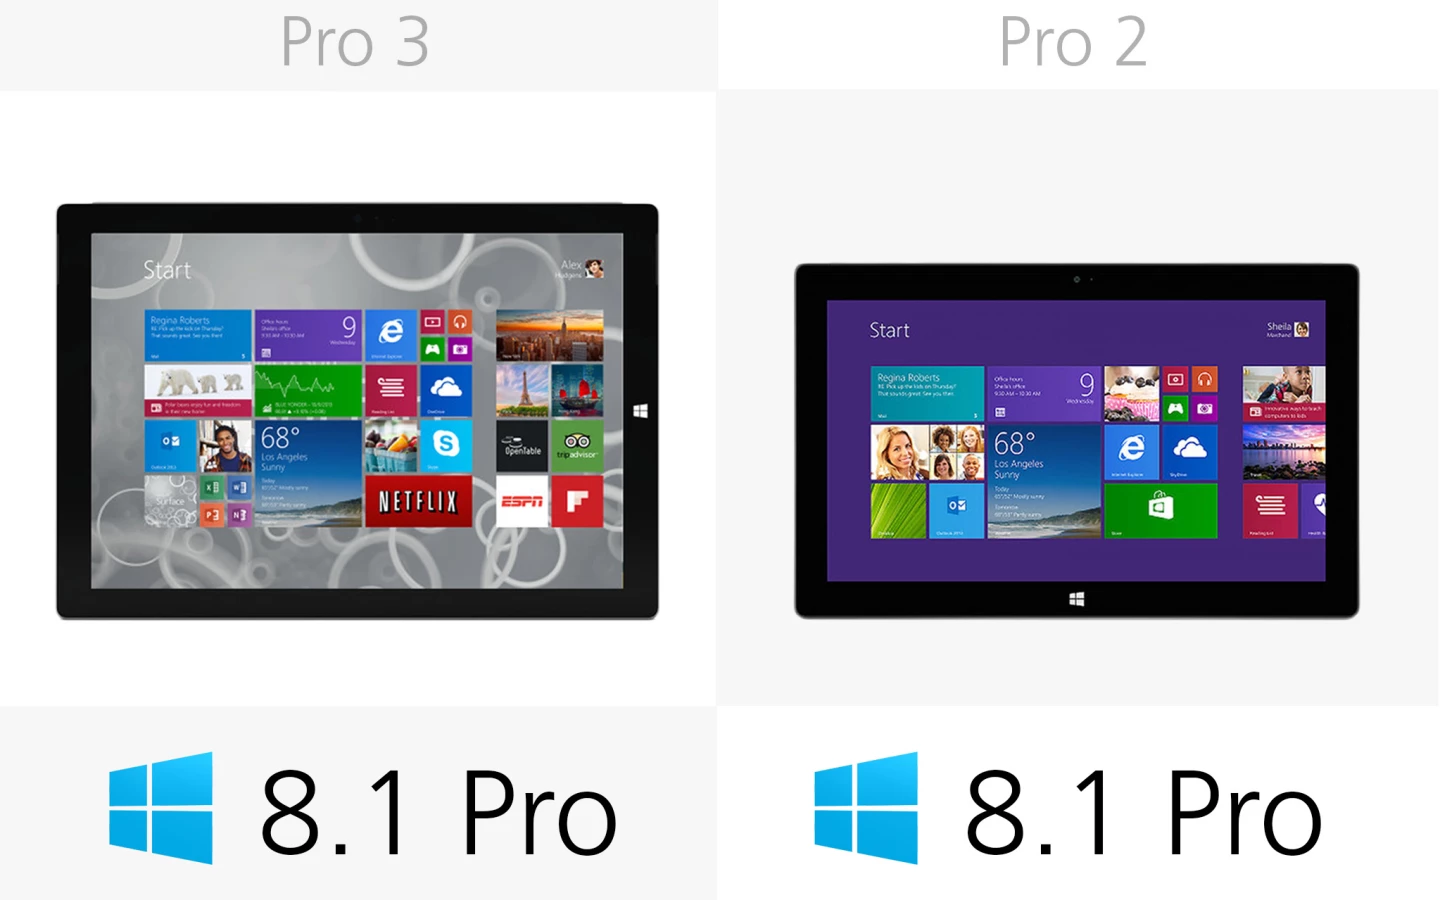Open the OpenTable black tile
Image resolution: width=1440 pixels, height=900 pixels.
tap(522, 446)
